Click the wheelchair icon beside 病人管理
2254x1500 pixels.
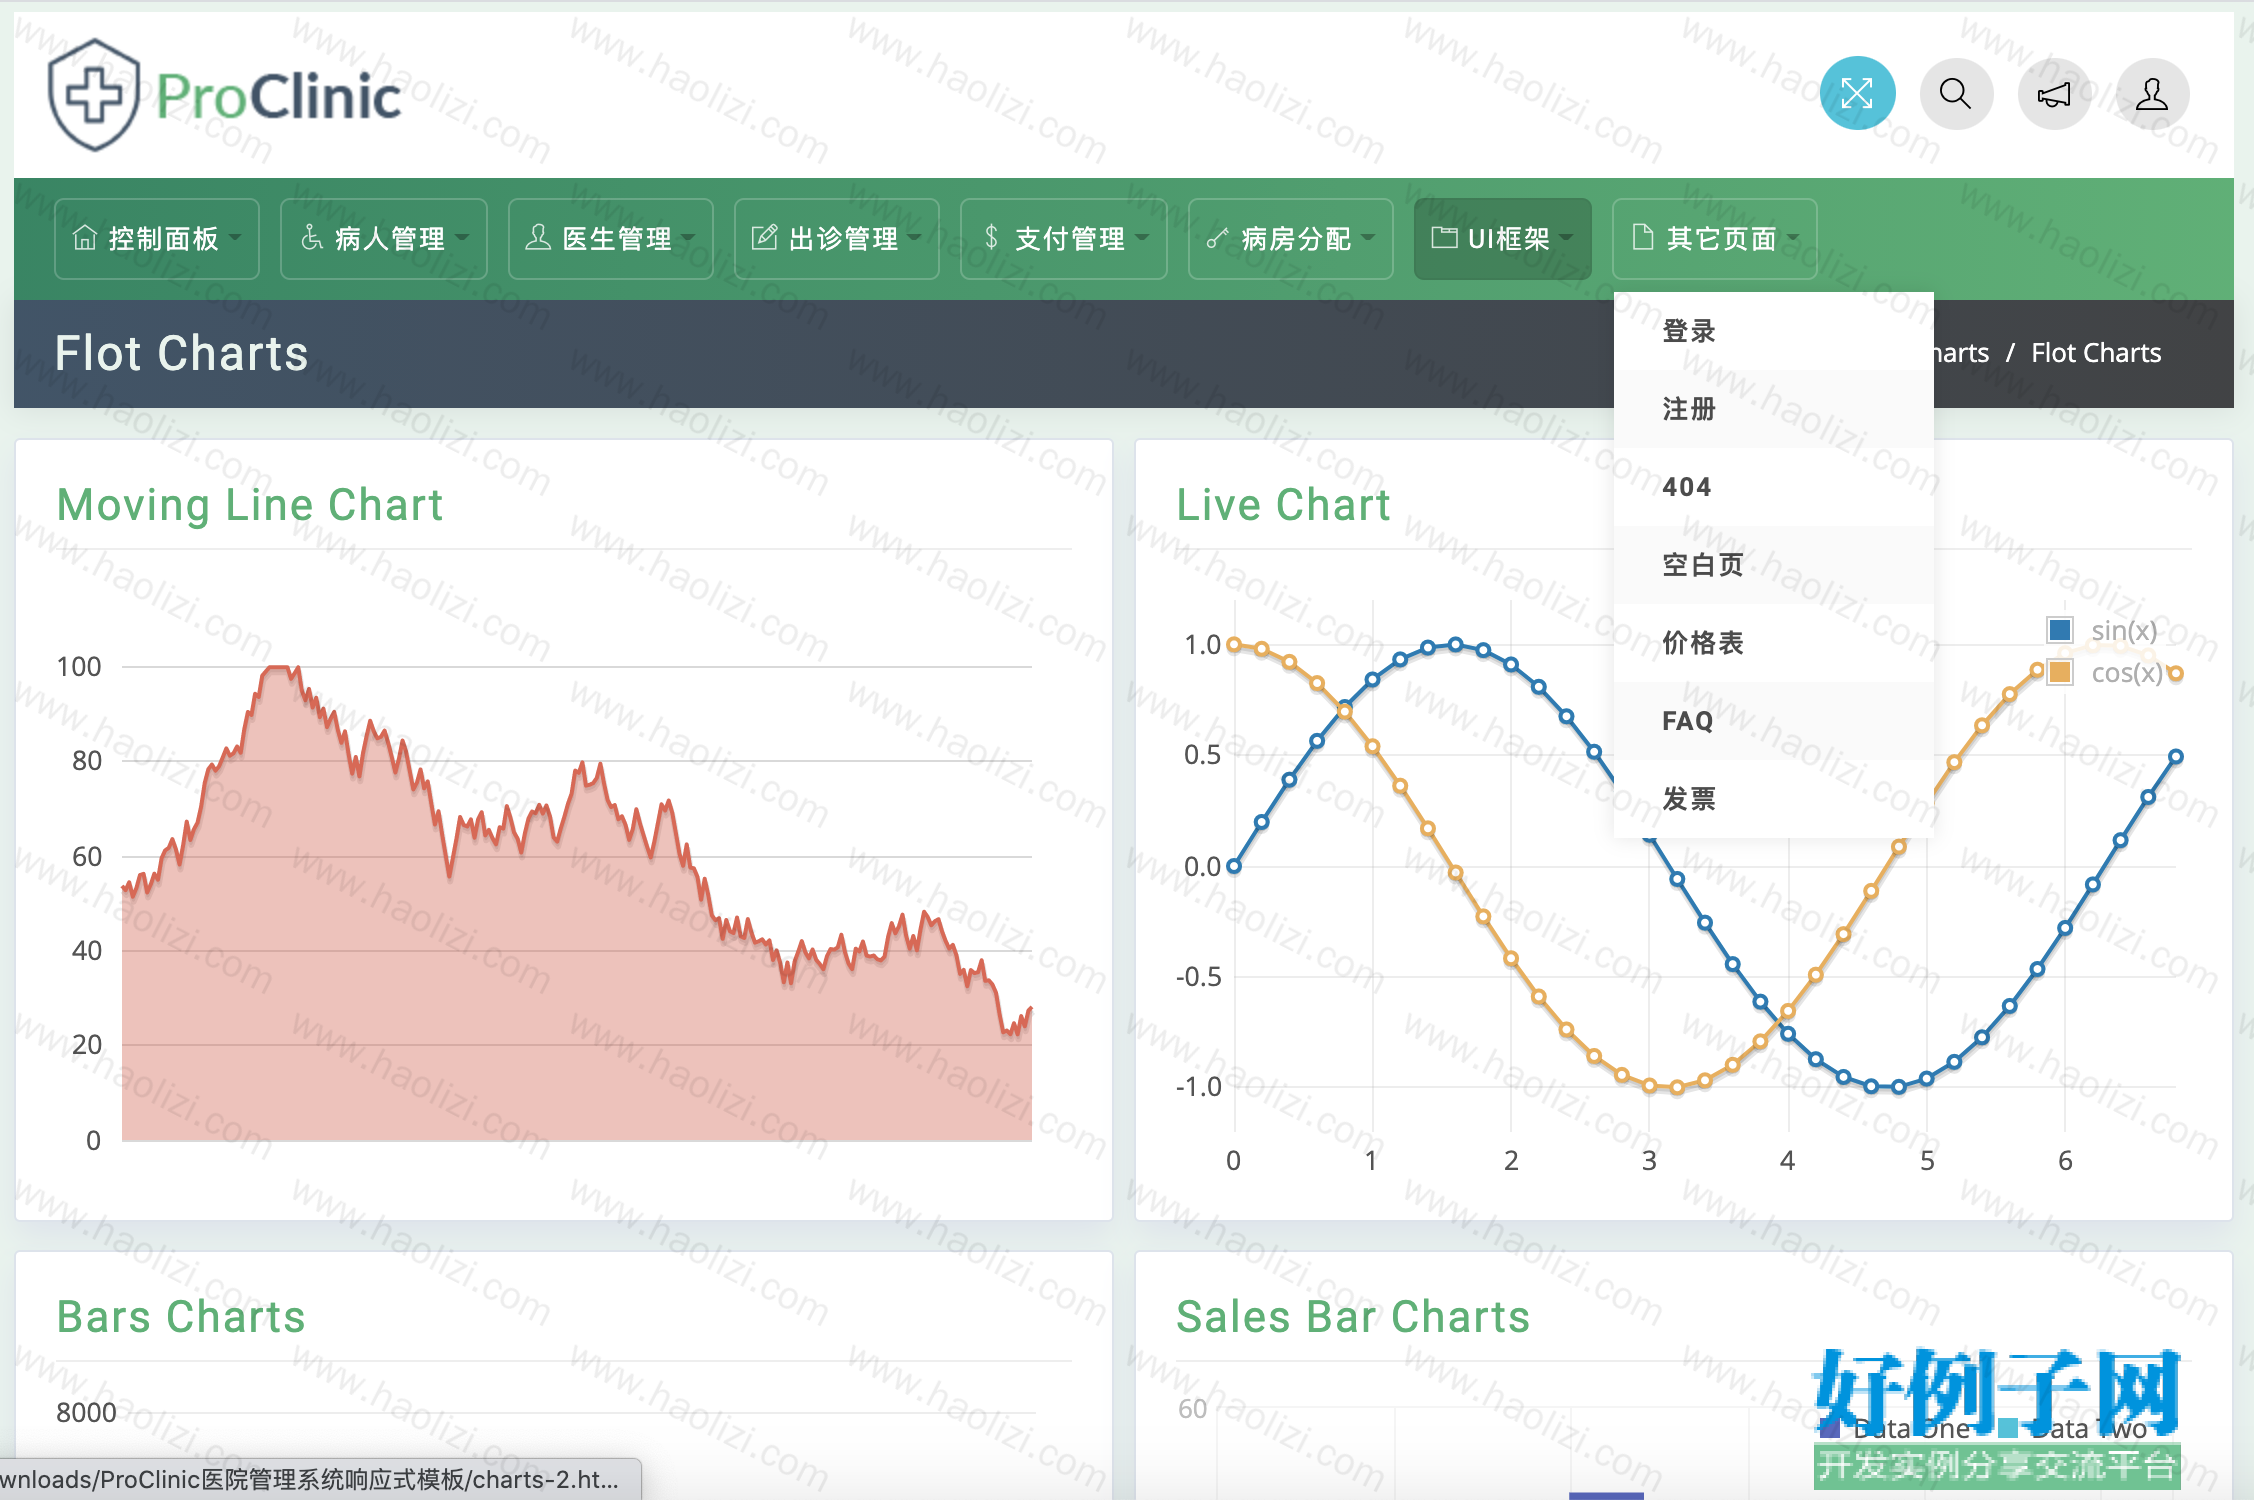click(x=311, y=238)
